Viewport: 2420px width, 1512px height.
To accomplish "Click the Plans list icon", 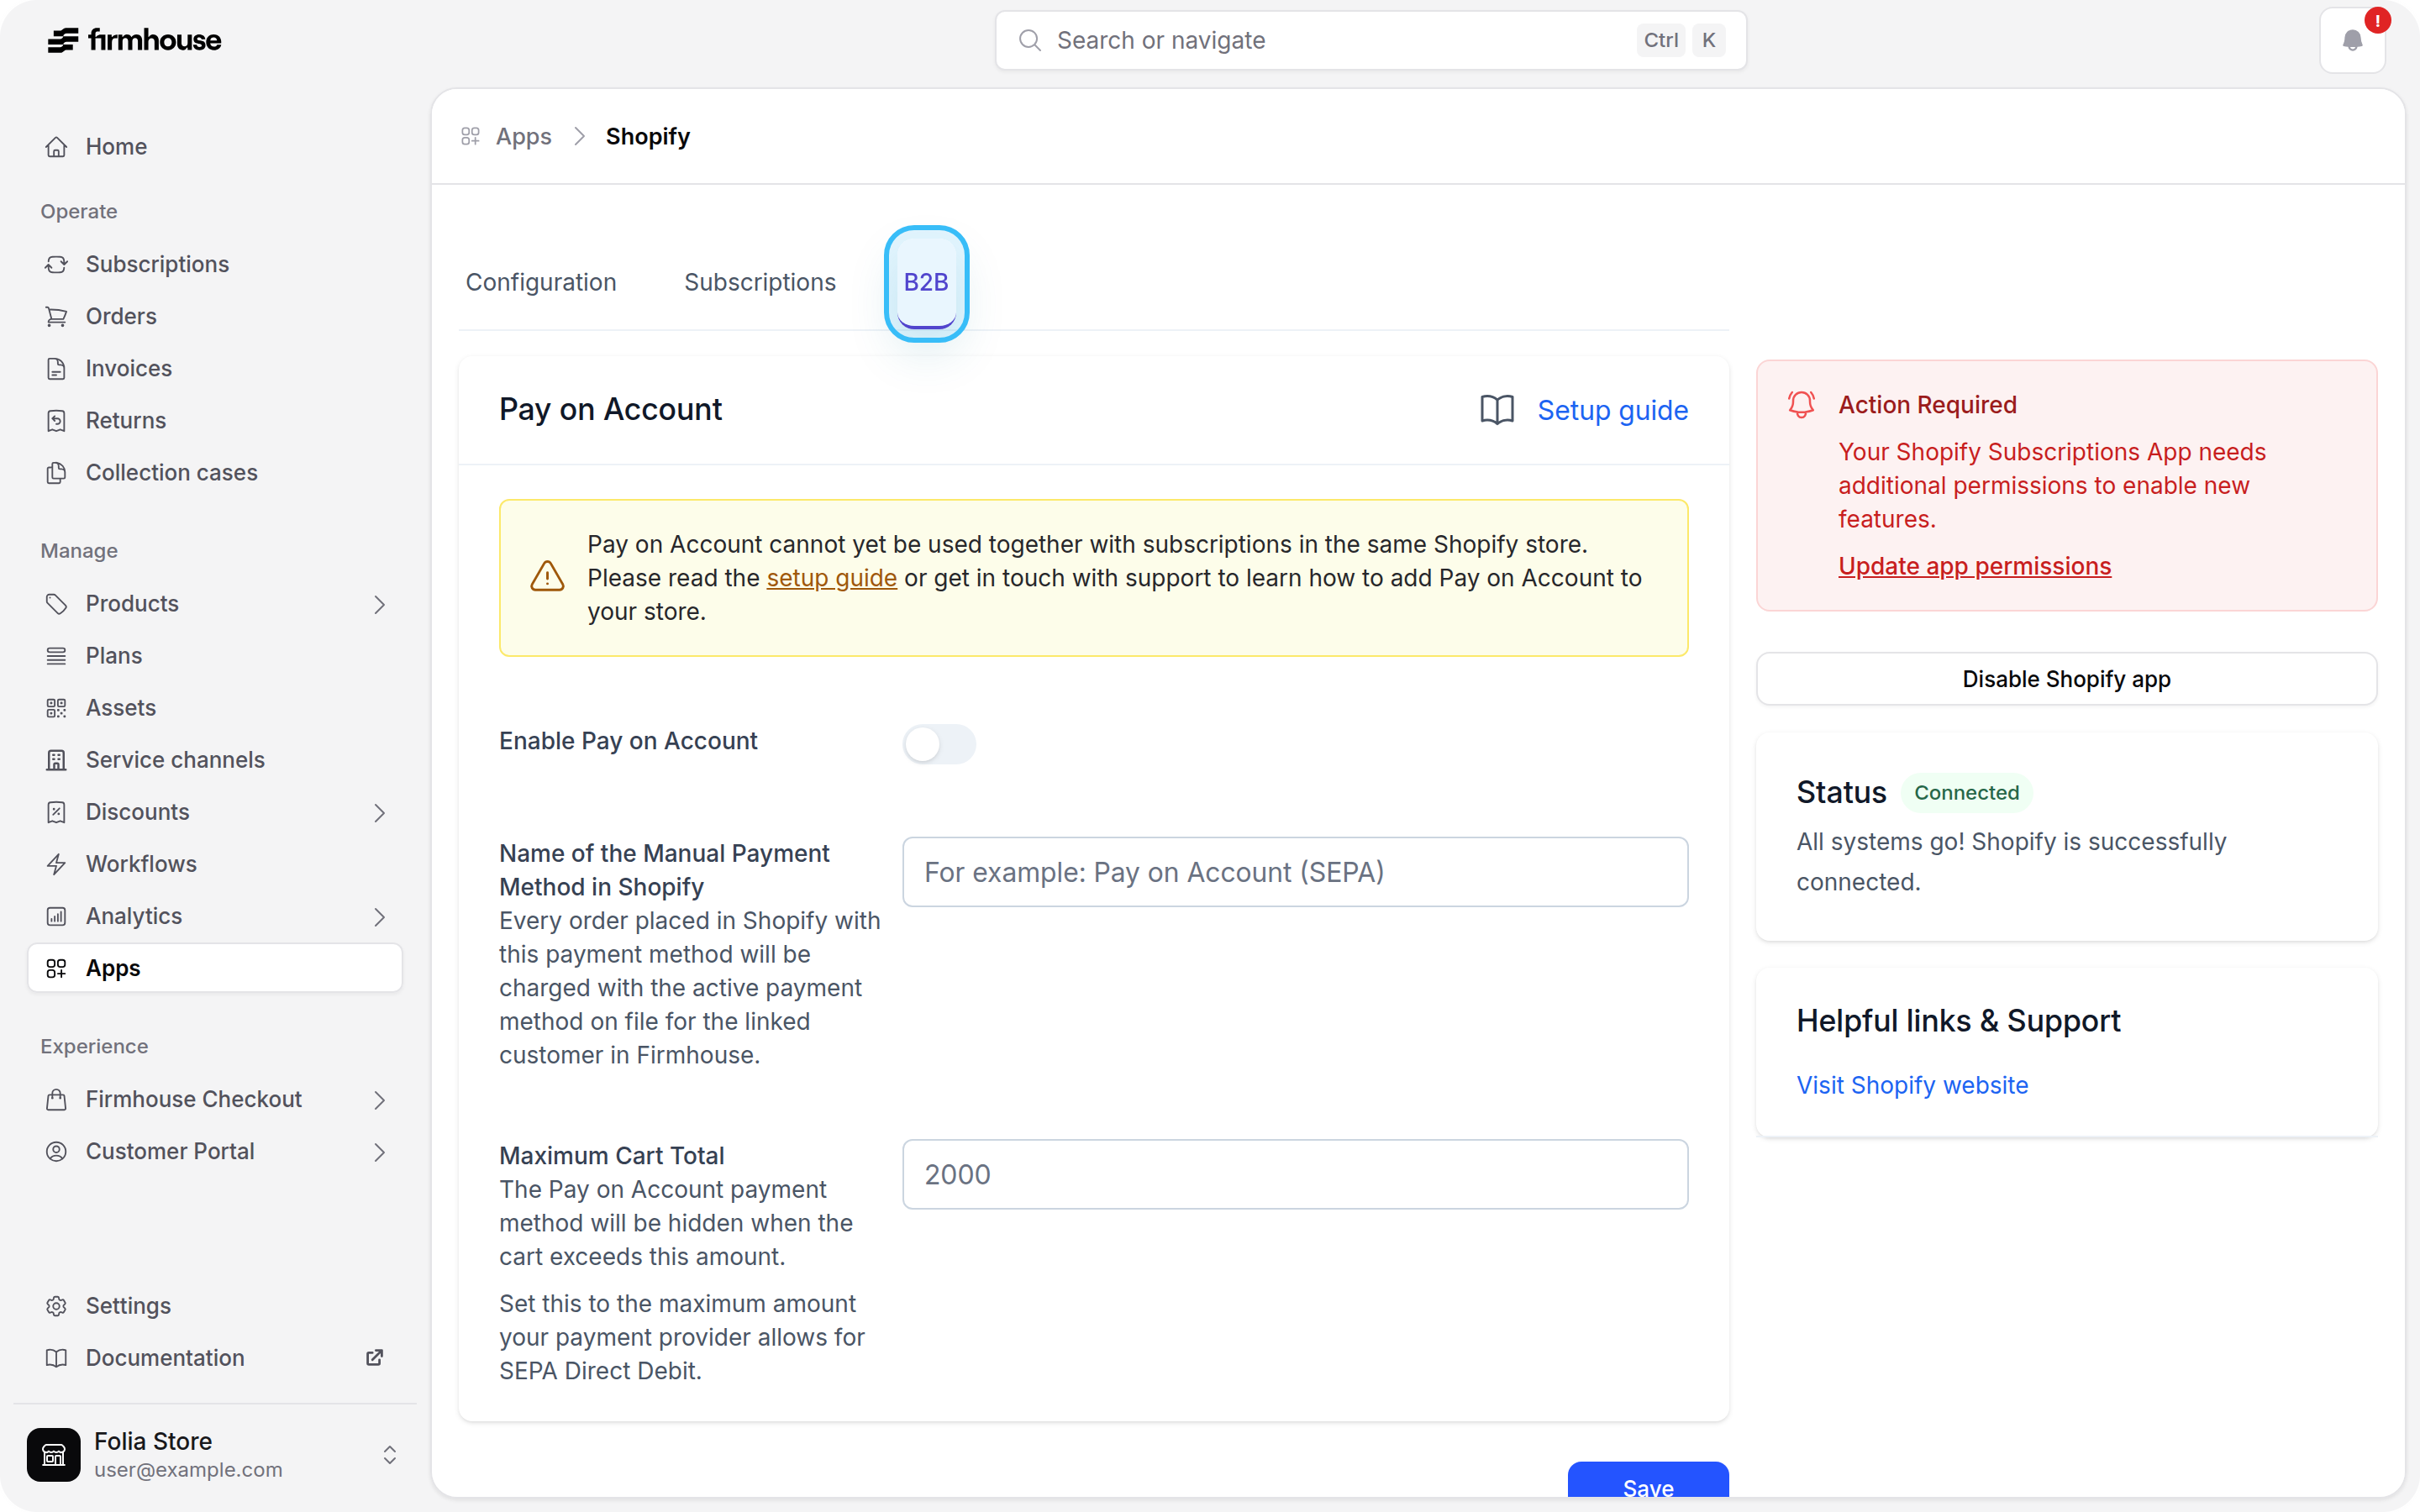I will (57, 656).
